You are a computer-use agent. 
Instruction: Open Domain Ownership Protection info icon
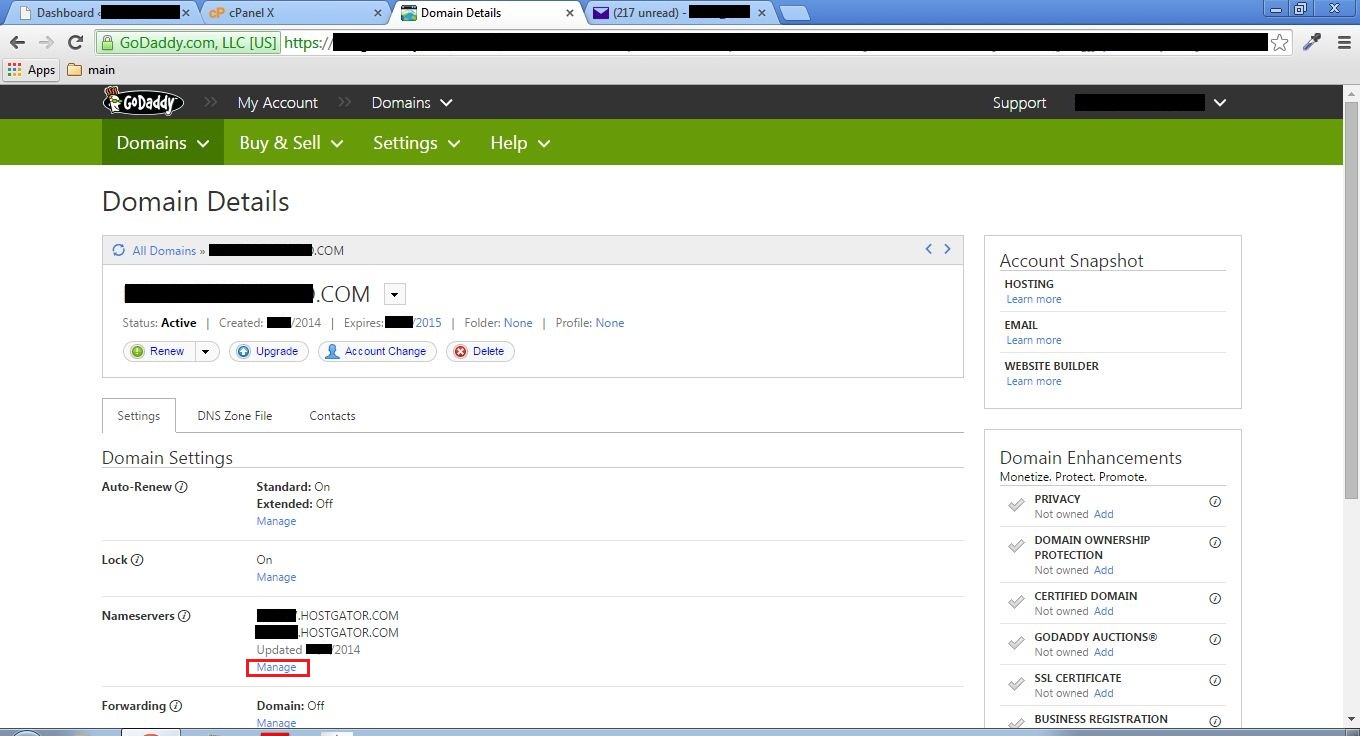point(1215,543)
